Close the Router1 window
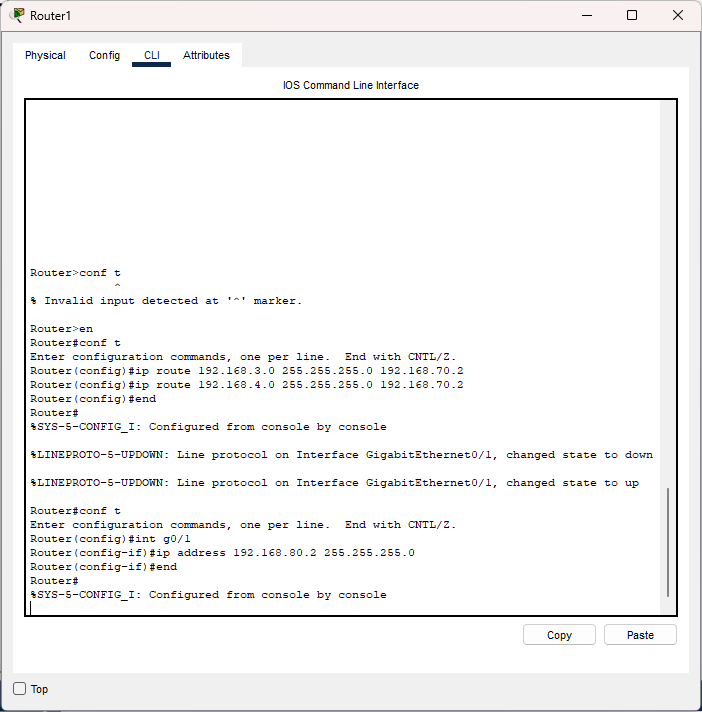 677,15
